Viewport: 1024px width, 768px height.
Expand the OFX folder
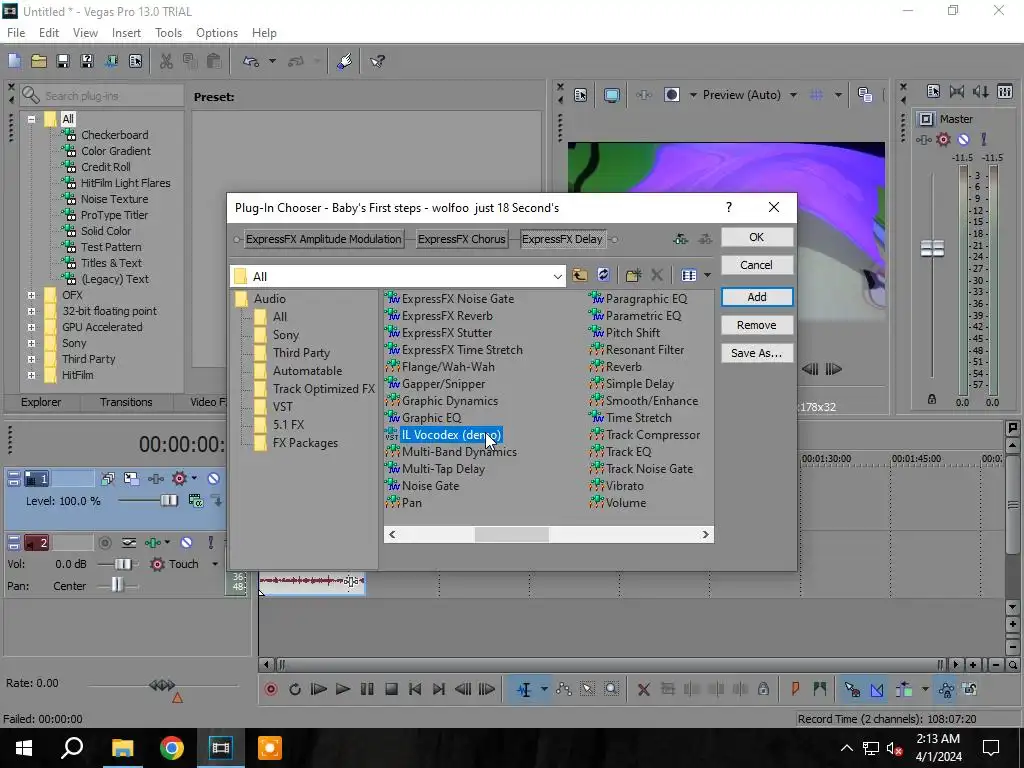coord(31,295)
